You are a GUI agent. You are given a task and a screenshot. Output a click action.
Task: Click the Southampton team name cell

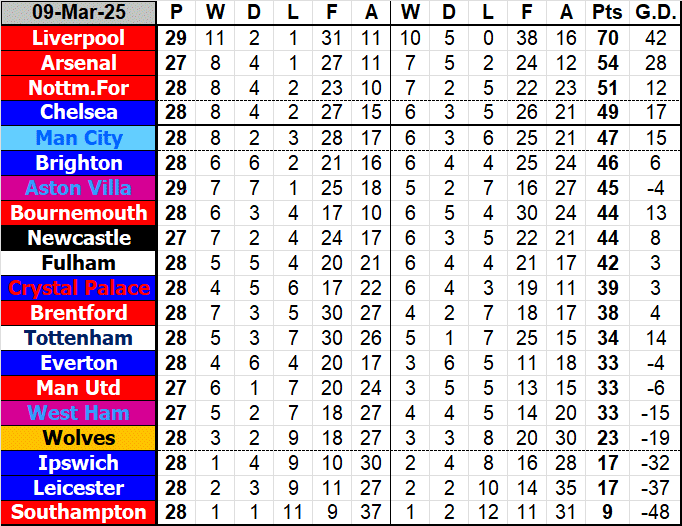(x=79, y=513)
